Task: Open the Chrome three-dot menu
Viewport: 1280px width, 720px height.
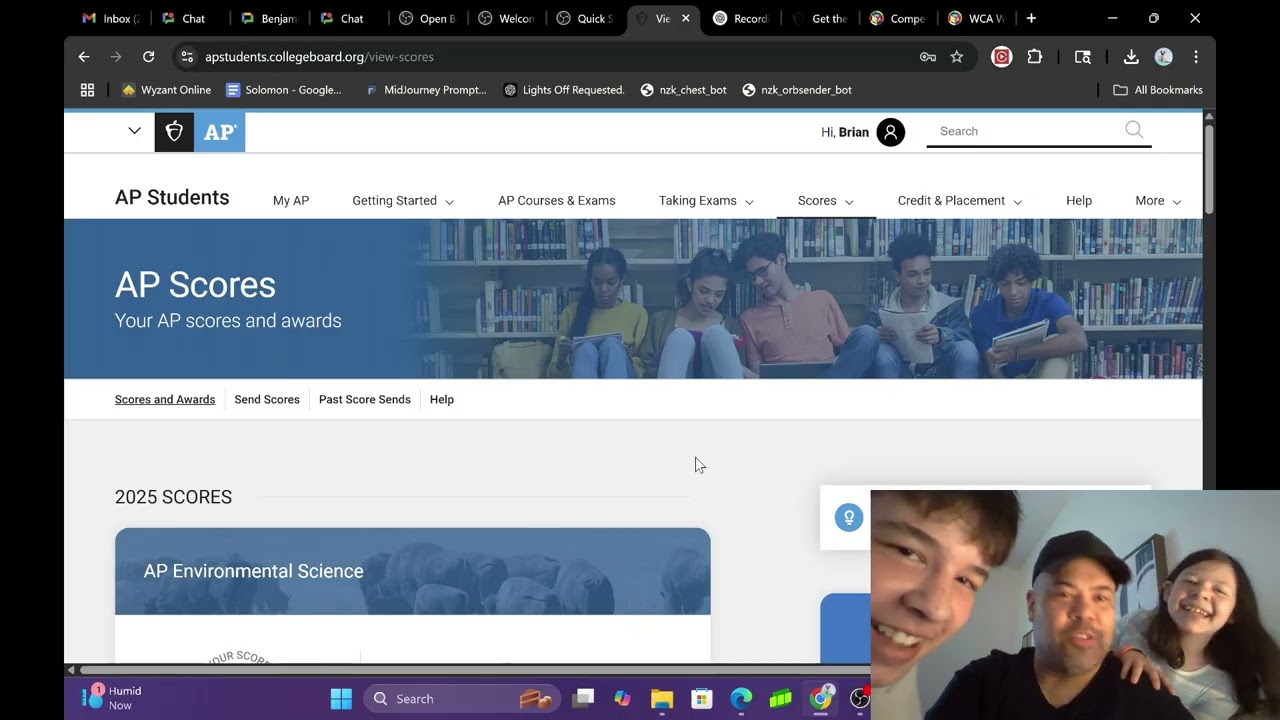Action: (x=1196, y=57)
